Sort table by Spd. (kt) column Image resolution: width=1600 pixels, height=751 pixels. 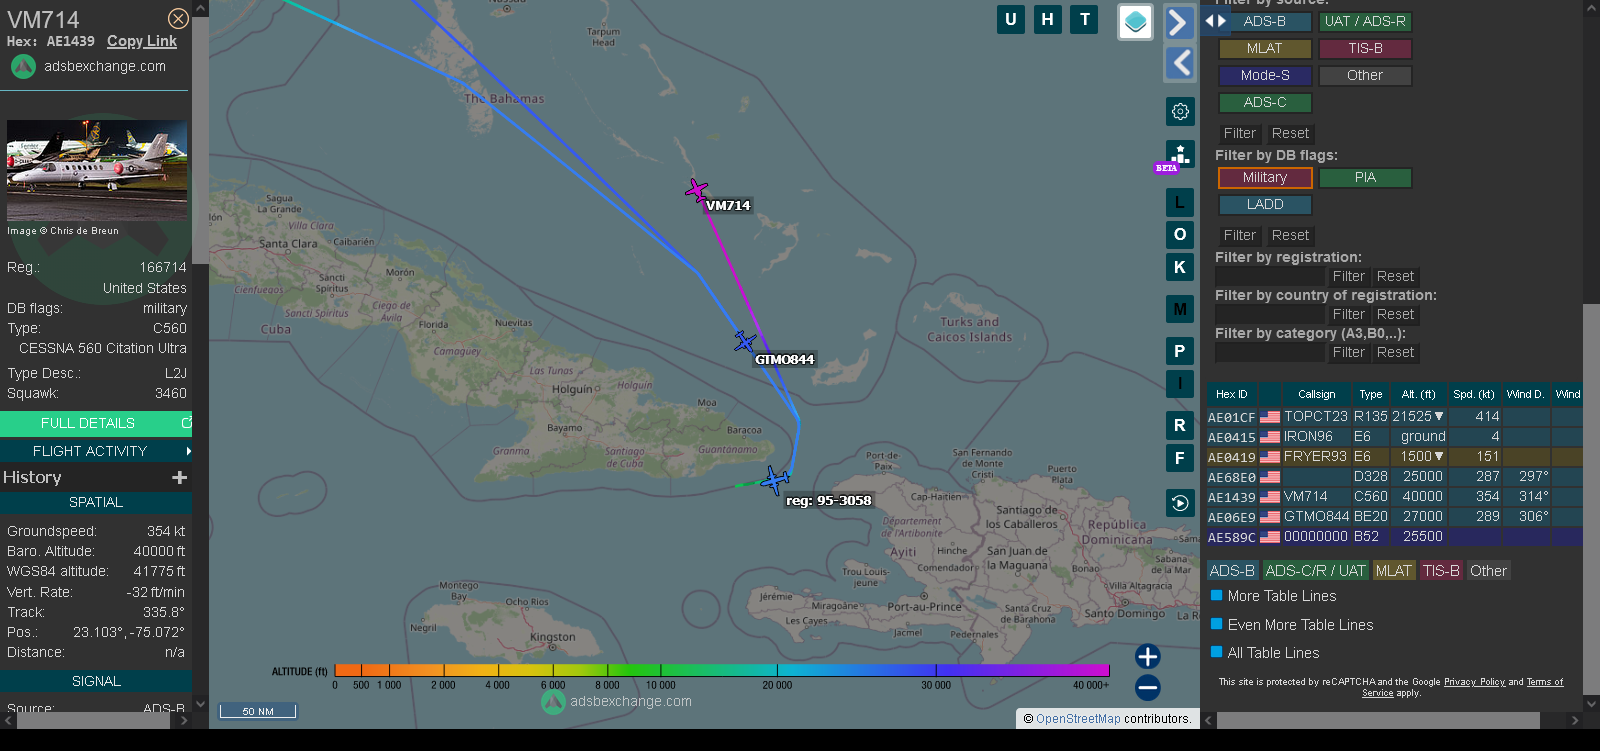1474,394
